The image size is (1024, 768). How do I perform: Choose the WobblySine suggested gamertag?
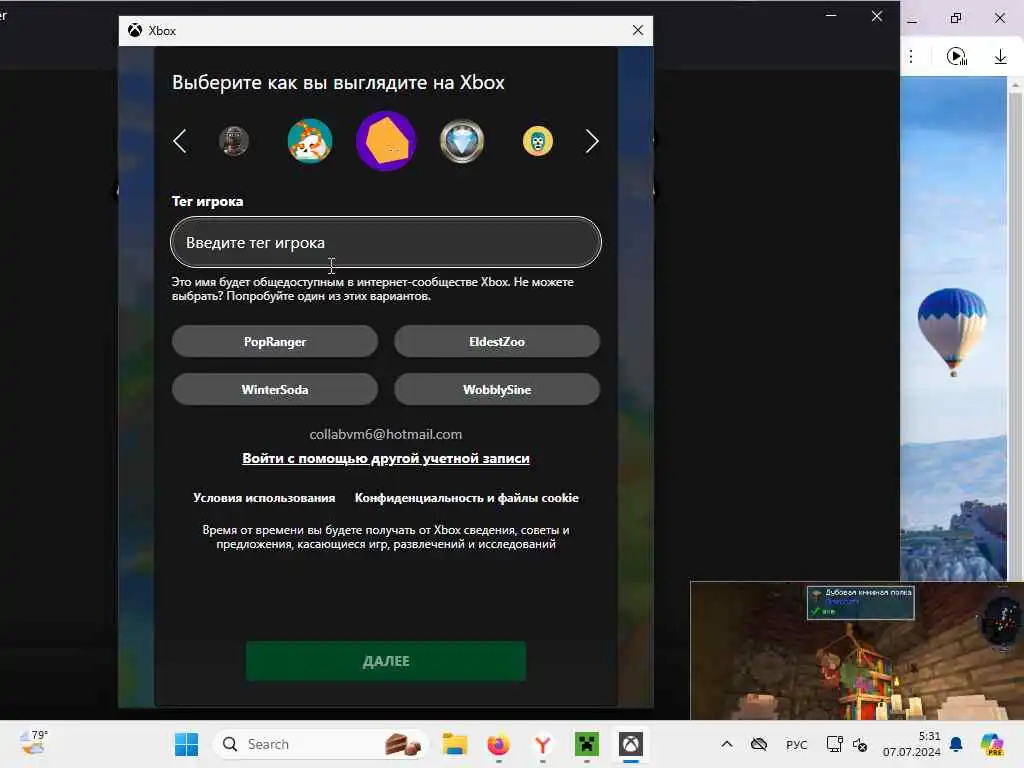497,390
